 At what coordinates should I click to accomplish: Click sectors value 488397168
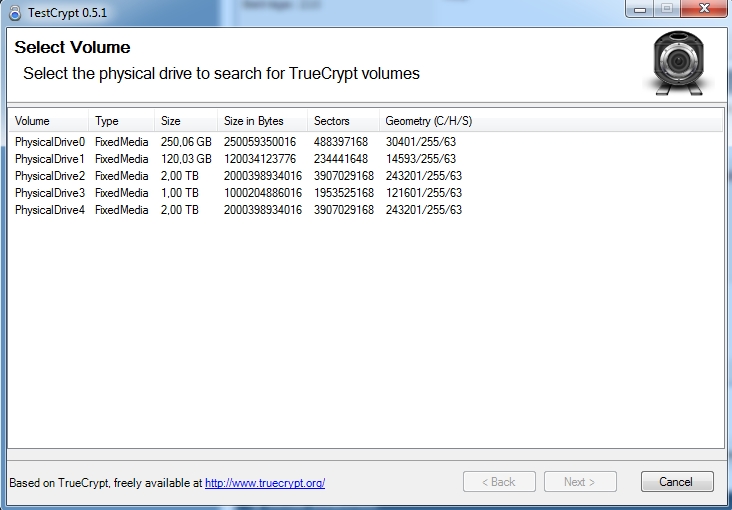(341, 142)
